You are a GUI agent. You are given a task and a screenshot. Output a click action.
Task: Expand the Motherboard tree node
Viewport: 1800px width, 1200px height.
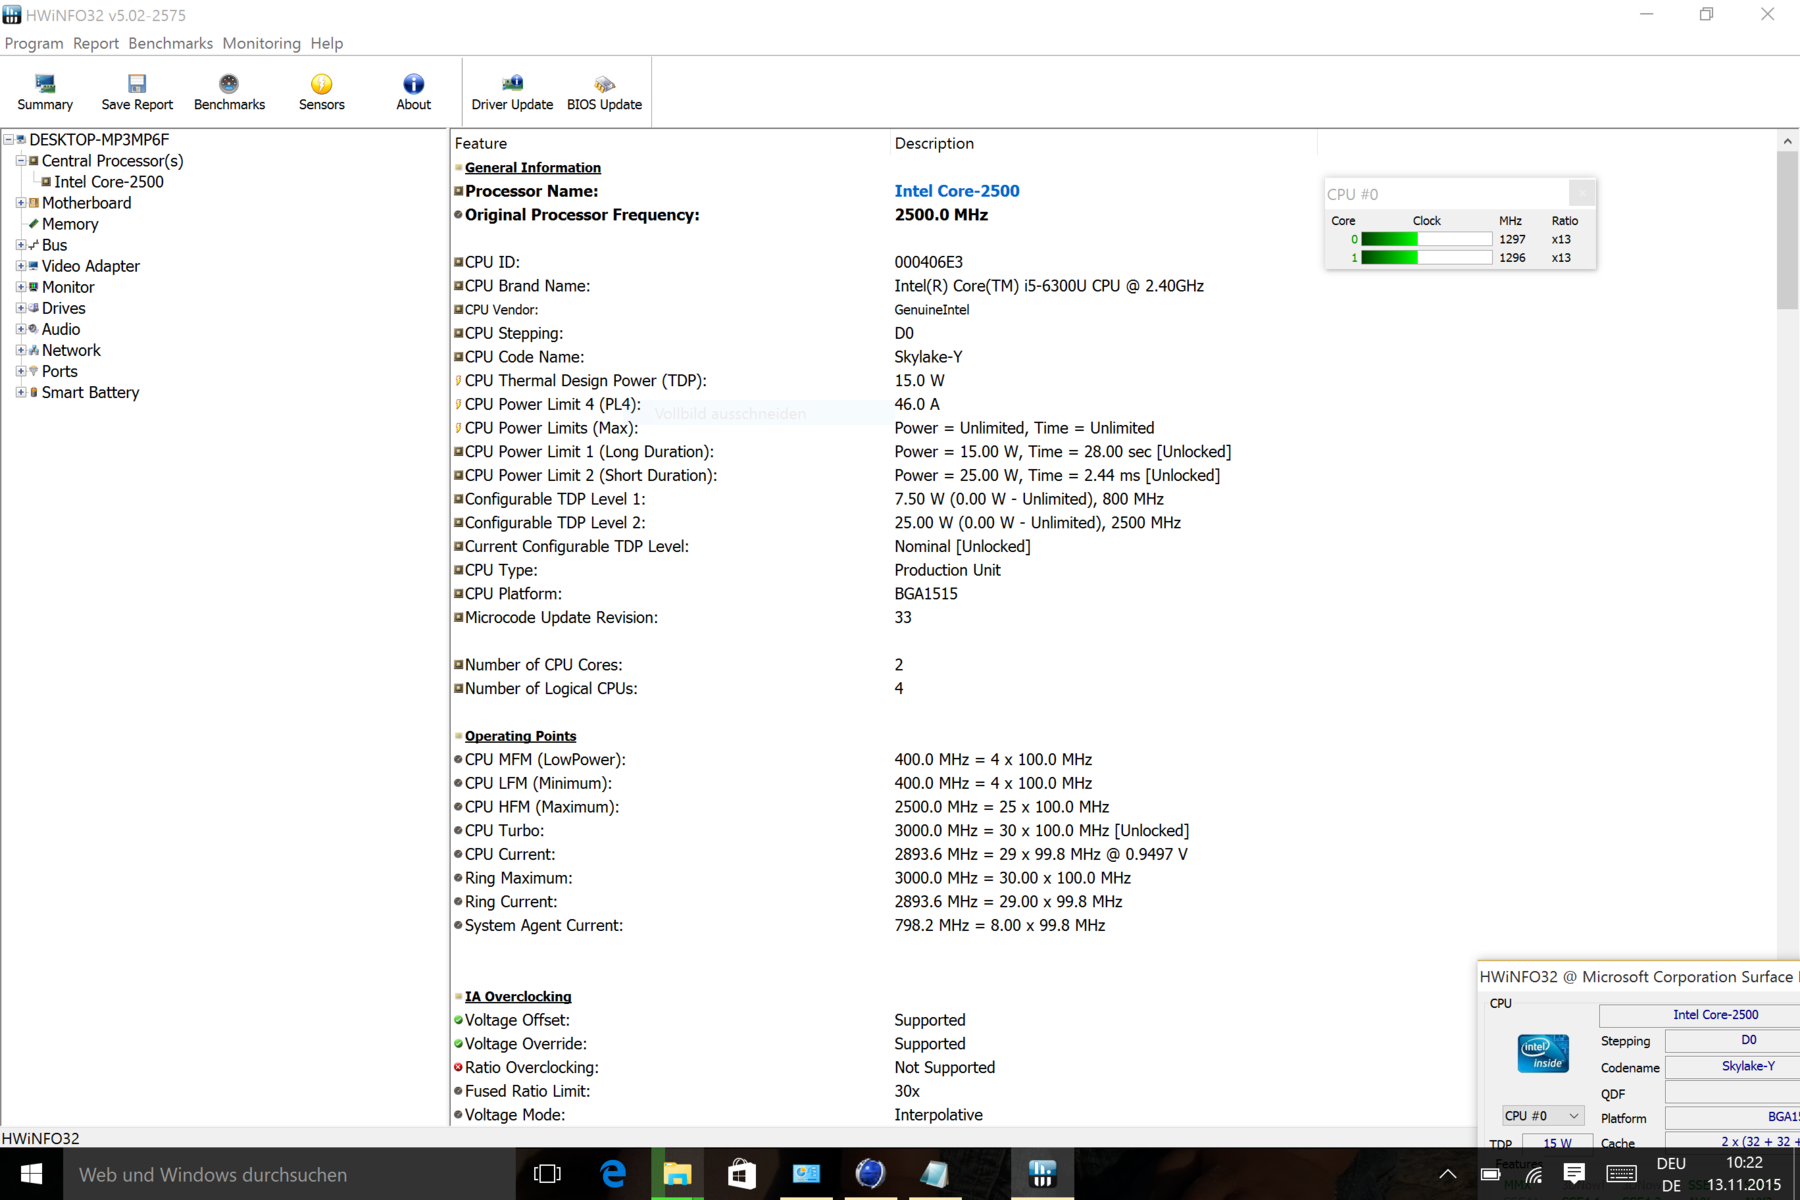pos(20,203)
